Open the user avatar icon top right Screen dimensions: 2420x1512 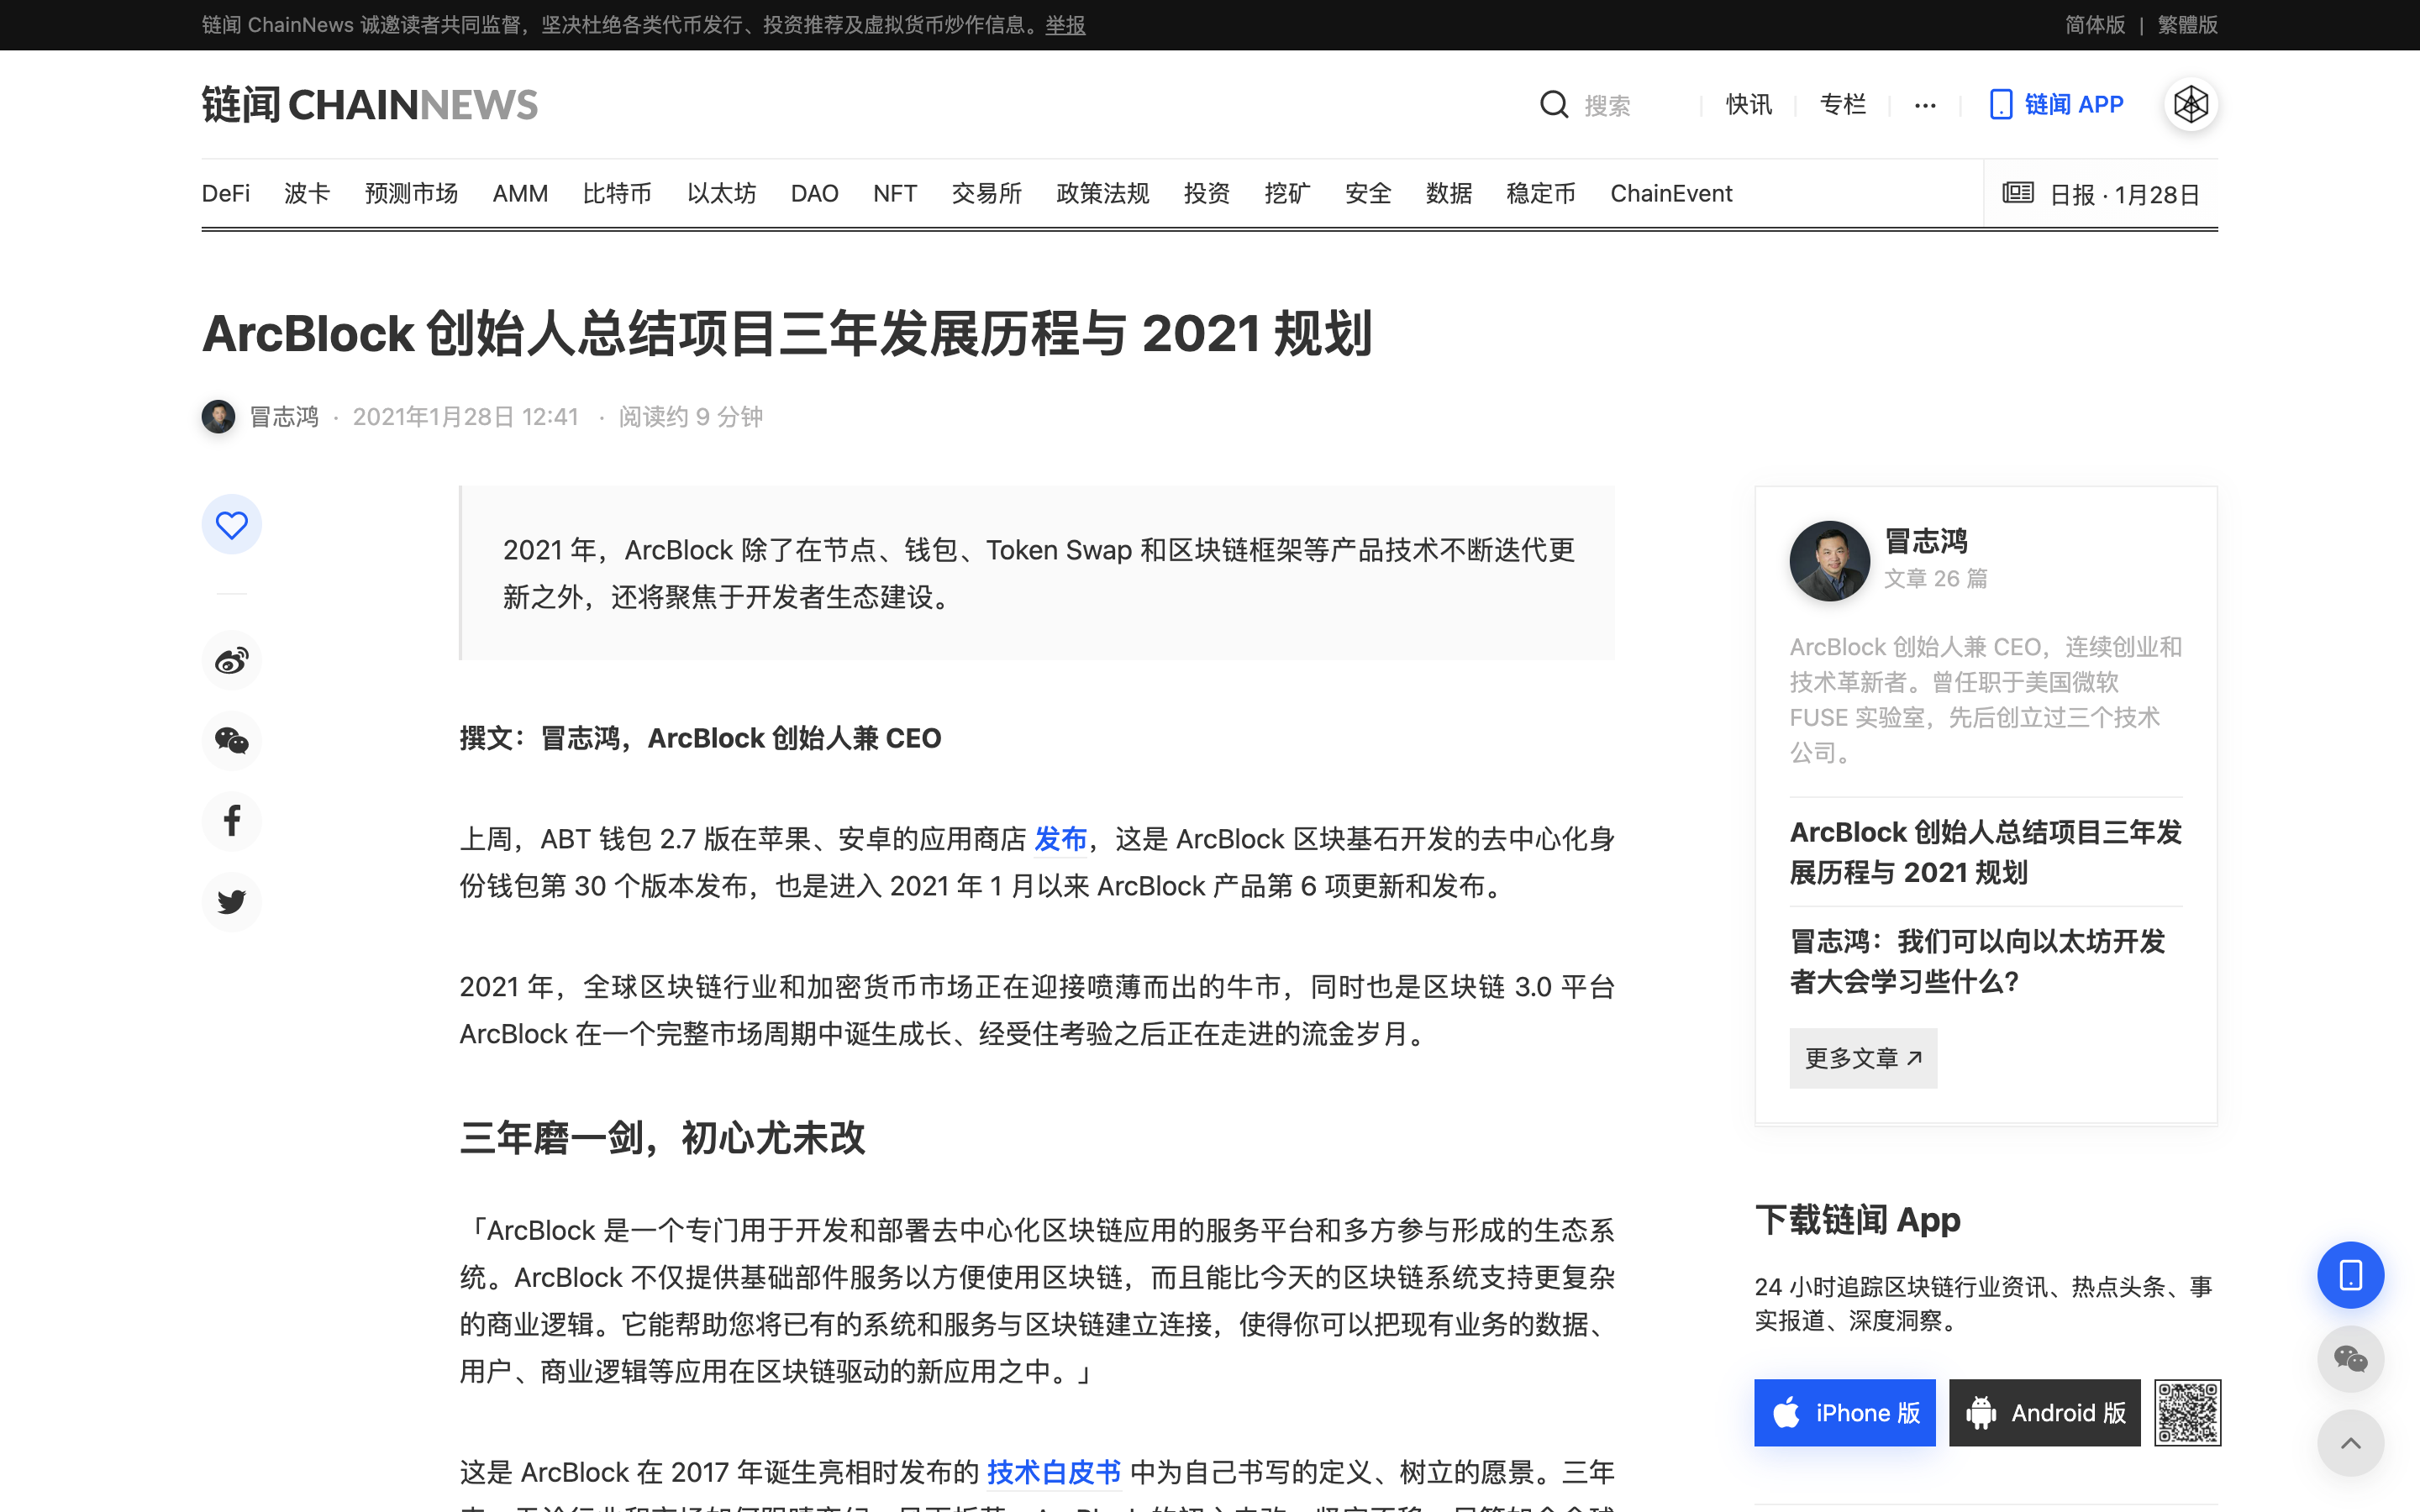click(x=2190, y=104)
